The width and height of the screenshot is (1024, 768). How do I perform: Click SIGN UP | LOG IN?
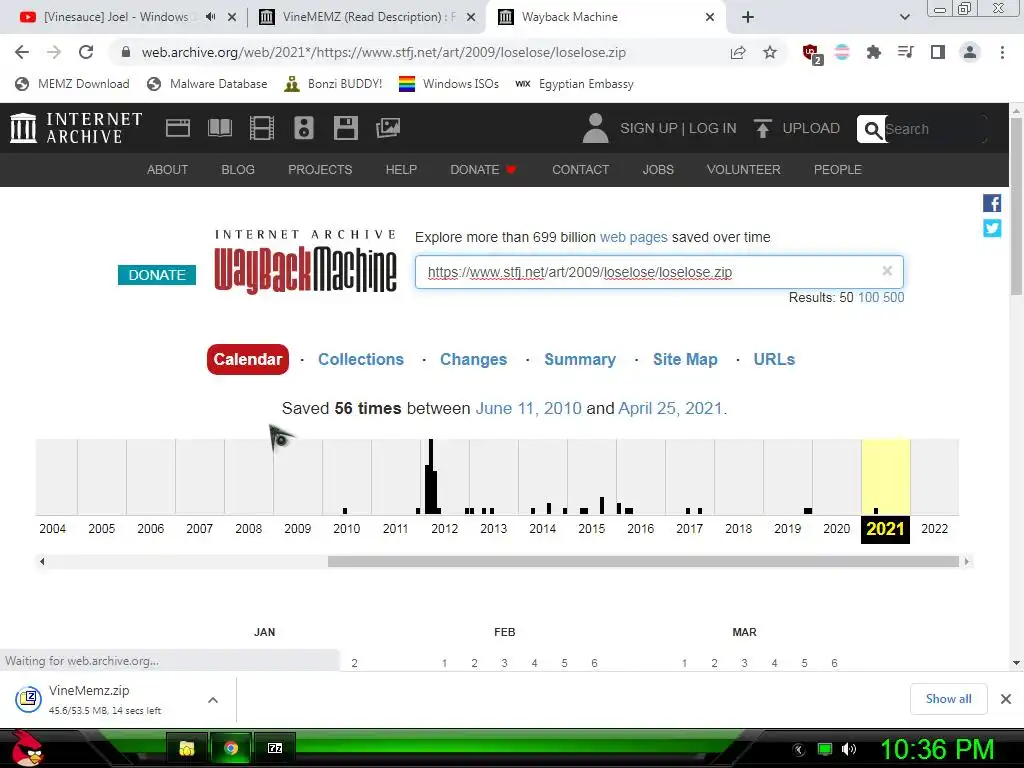point(678,128)
